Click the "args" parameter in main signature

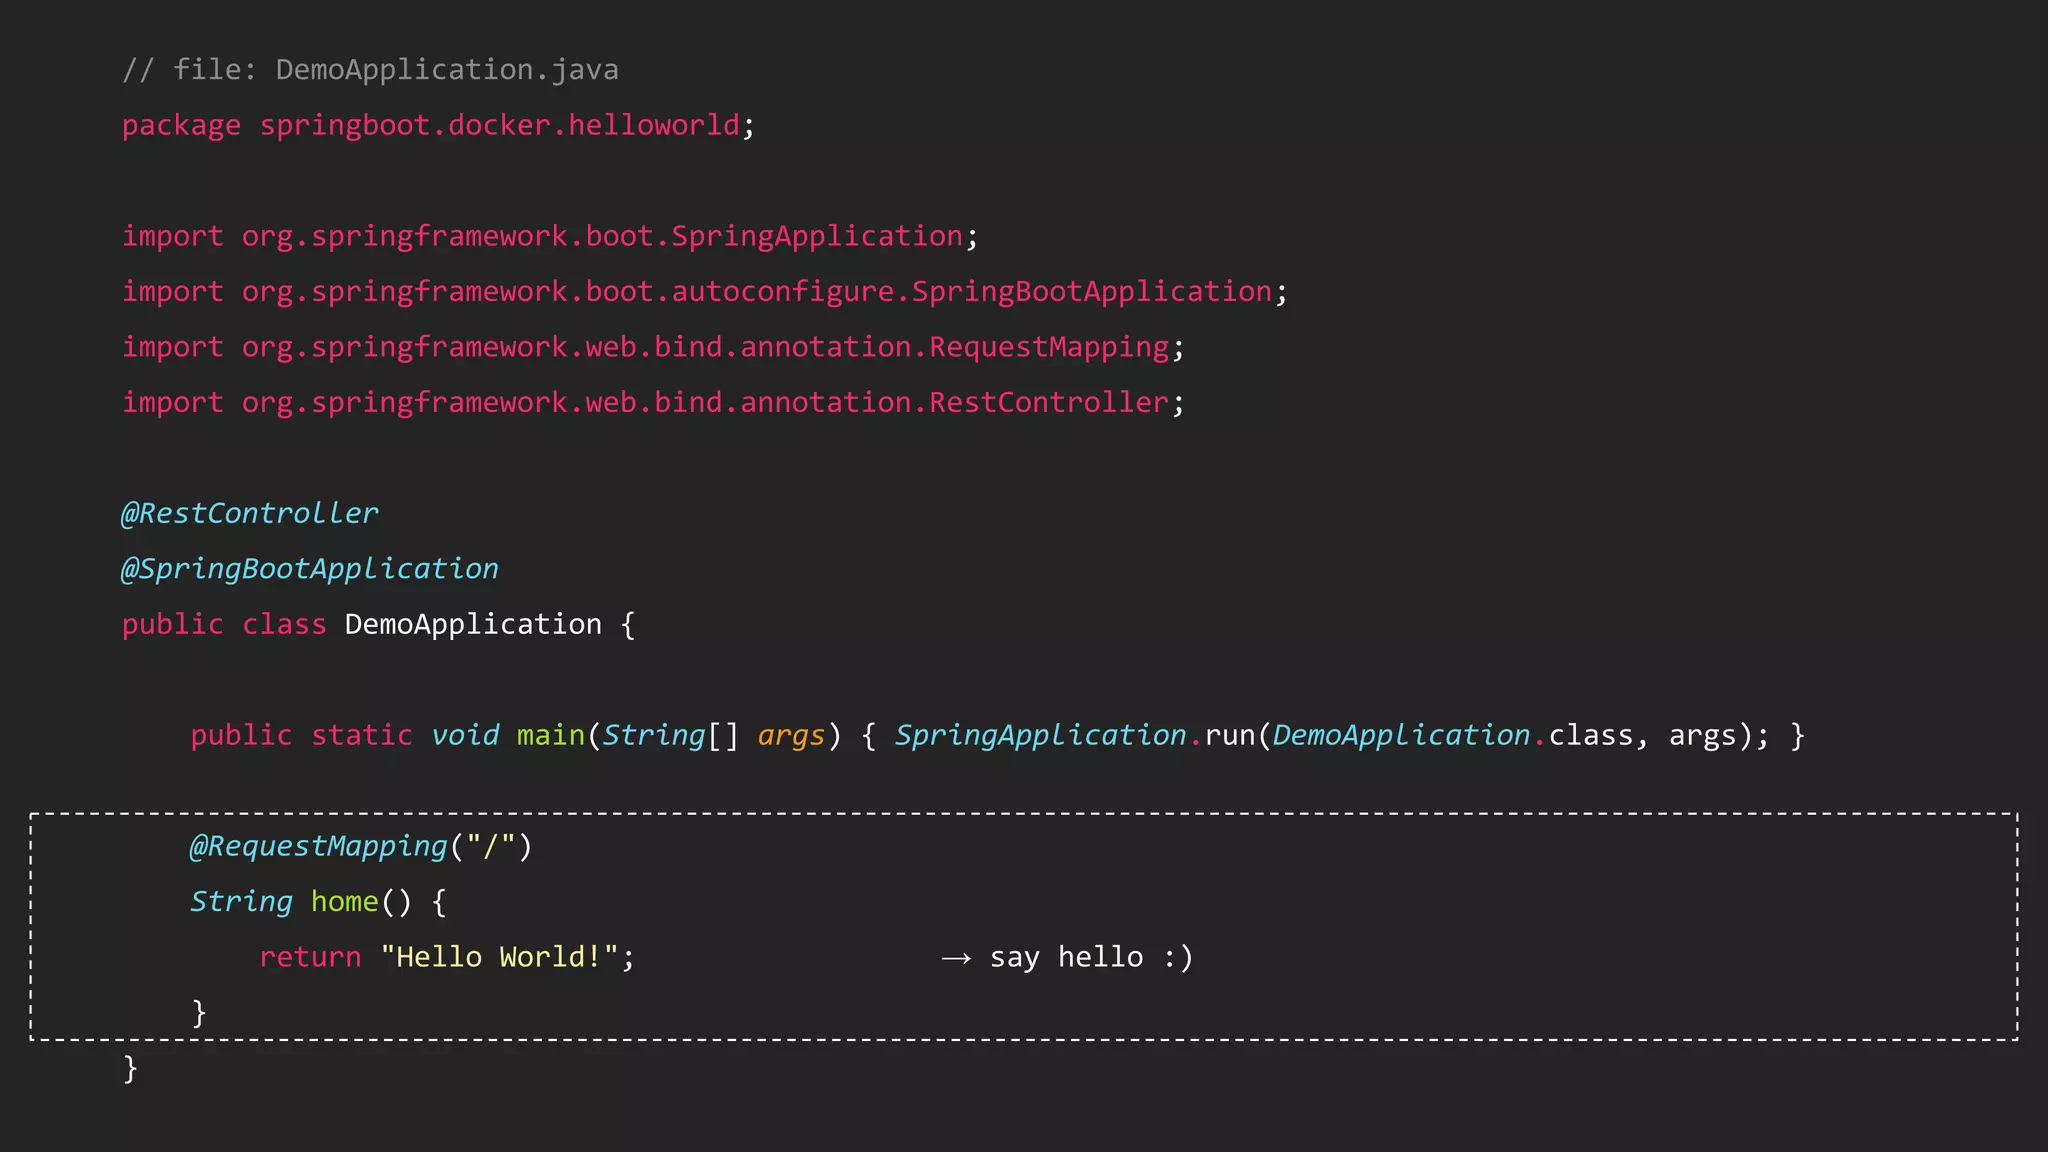[x=792, y=737]
